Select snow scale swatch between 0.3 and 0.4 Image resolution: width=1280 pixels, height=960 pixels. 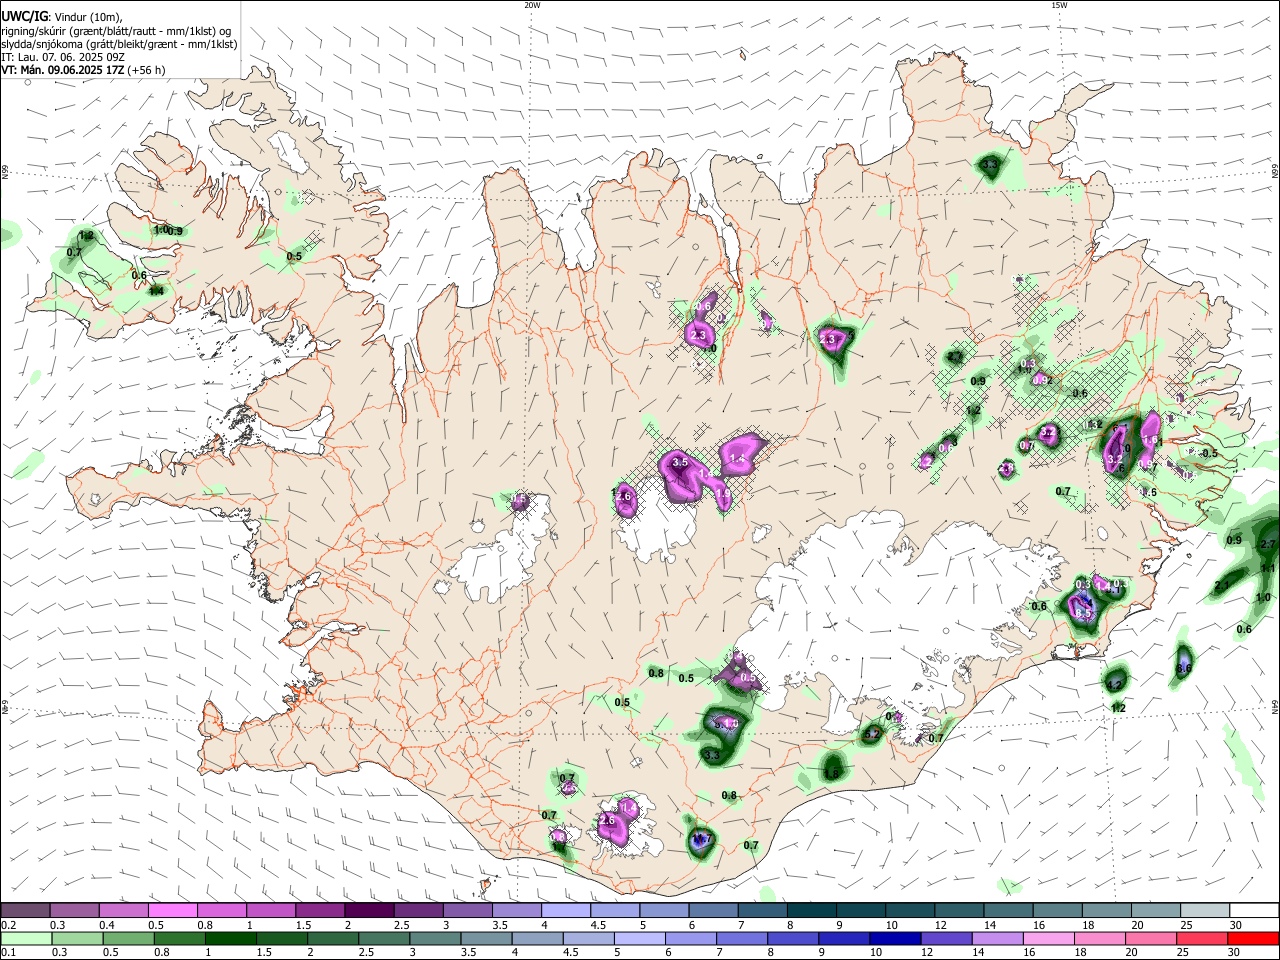[x=75, y=911]
